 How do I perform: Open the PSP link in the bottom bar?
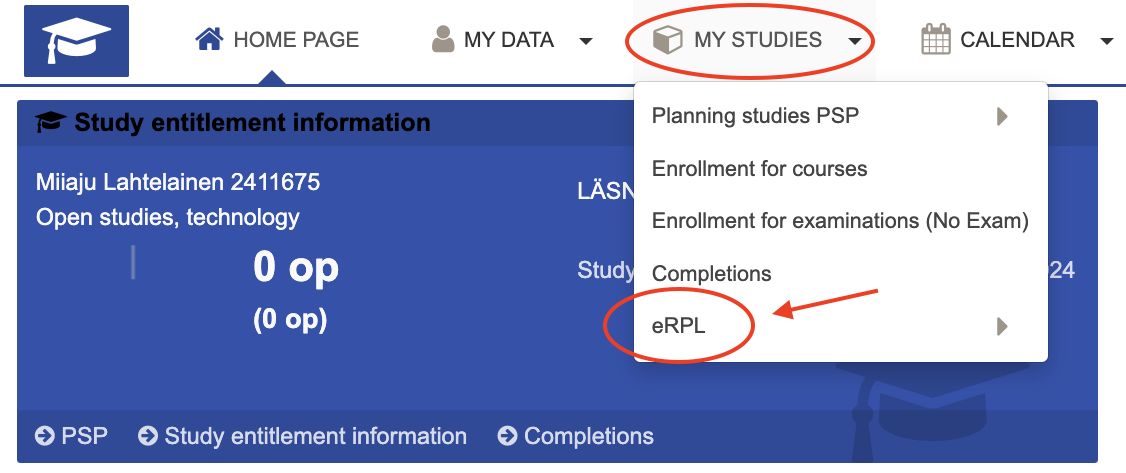pos(86,436)
